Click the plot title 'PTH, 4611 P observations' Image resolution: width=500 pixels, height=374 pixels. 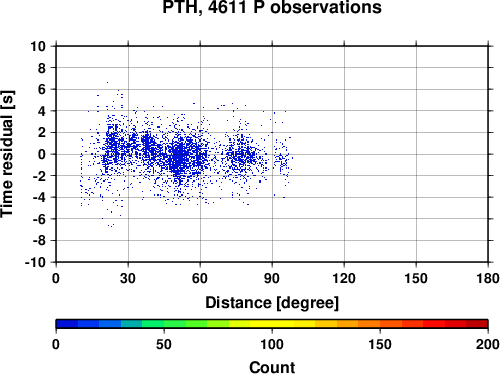pos(272,7)
